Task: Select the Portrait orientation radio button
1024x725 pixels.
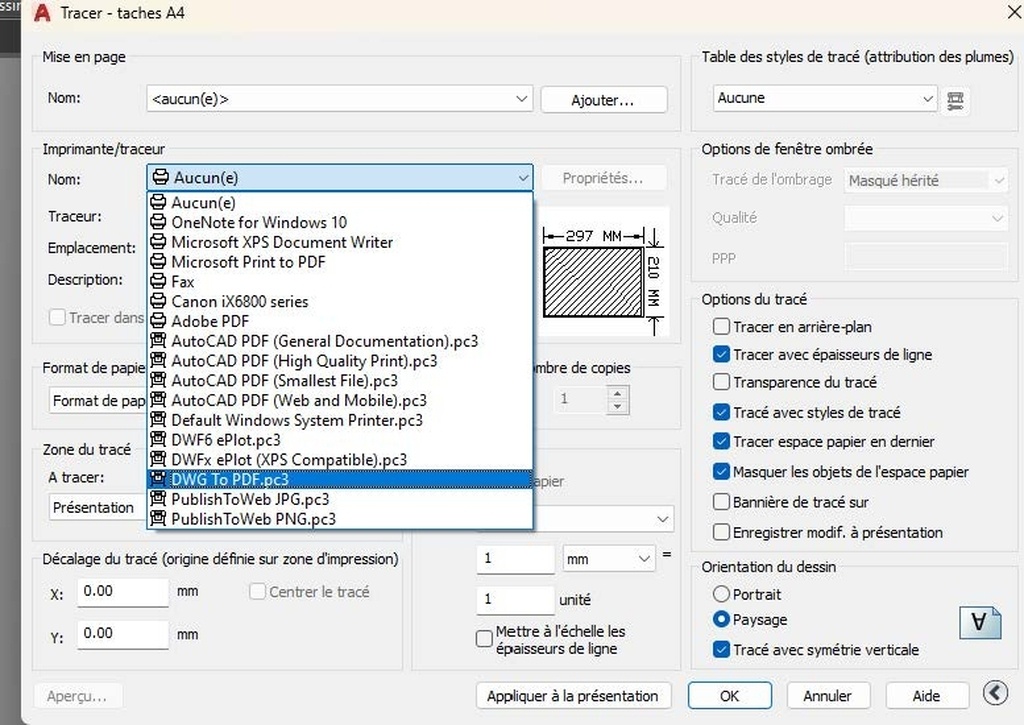Action: (x=721, y=594)
